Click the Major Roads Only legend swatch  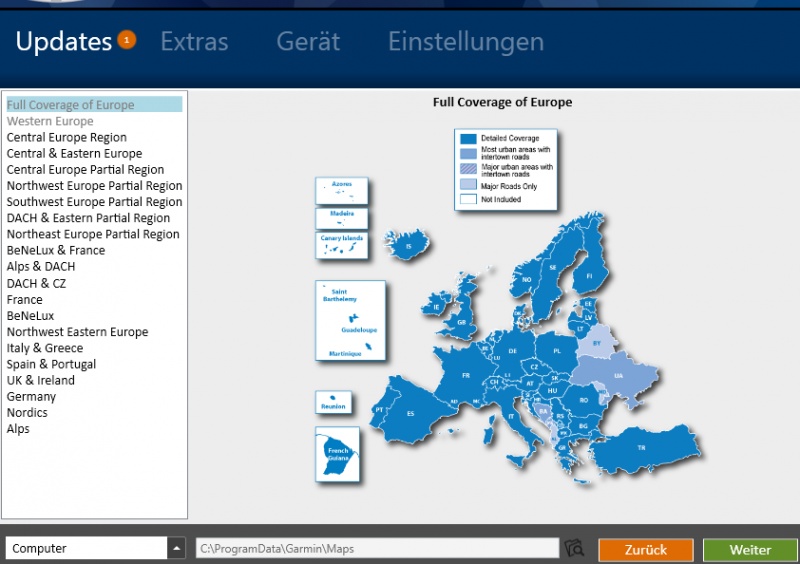point(468,185)
